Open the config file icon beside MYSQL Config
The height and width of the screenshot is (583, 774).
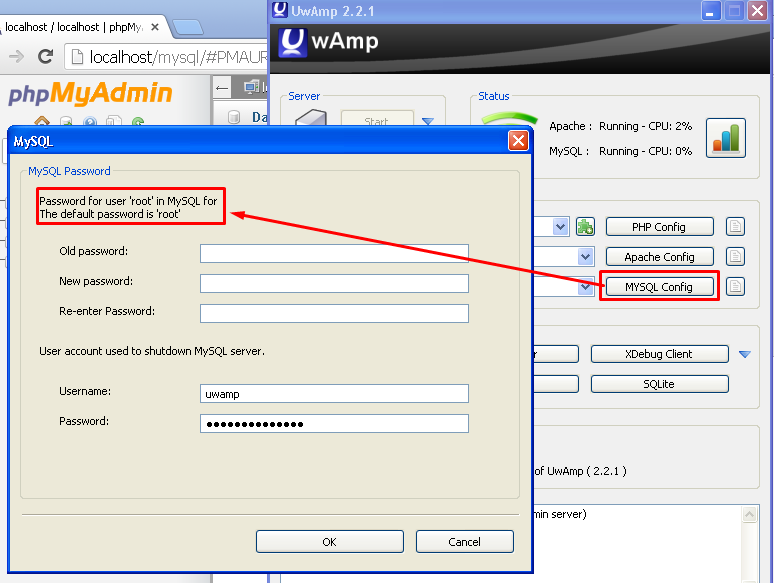click(x=735, y=286)
